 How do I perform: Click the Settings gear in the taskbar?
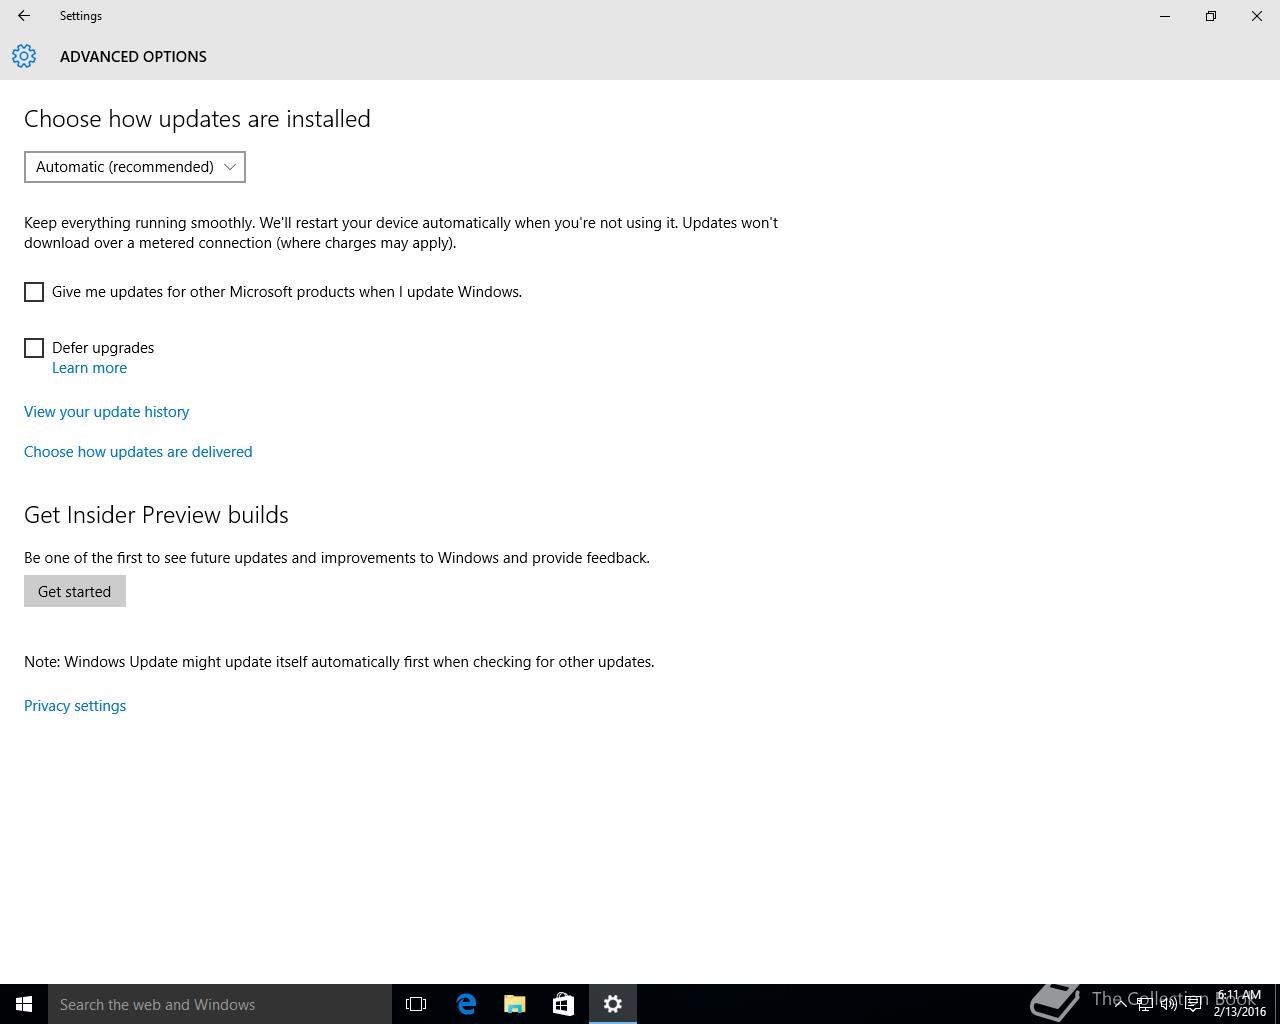click(x=613, y=1004)
